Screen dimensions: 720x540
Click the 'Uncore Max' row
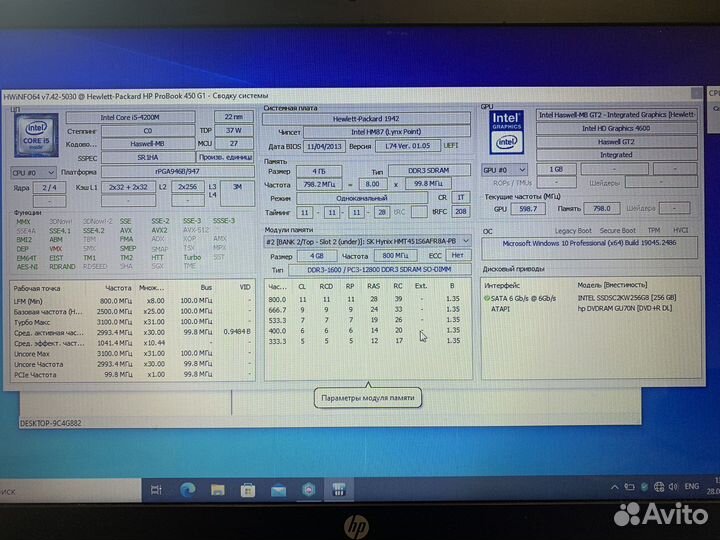[x=132, y=354]
